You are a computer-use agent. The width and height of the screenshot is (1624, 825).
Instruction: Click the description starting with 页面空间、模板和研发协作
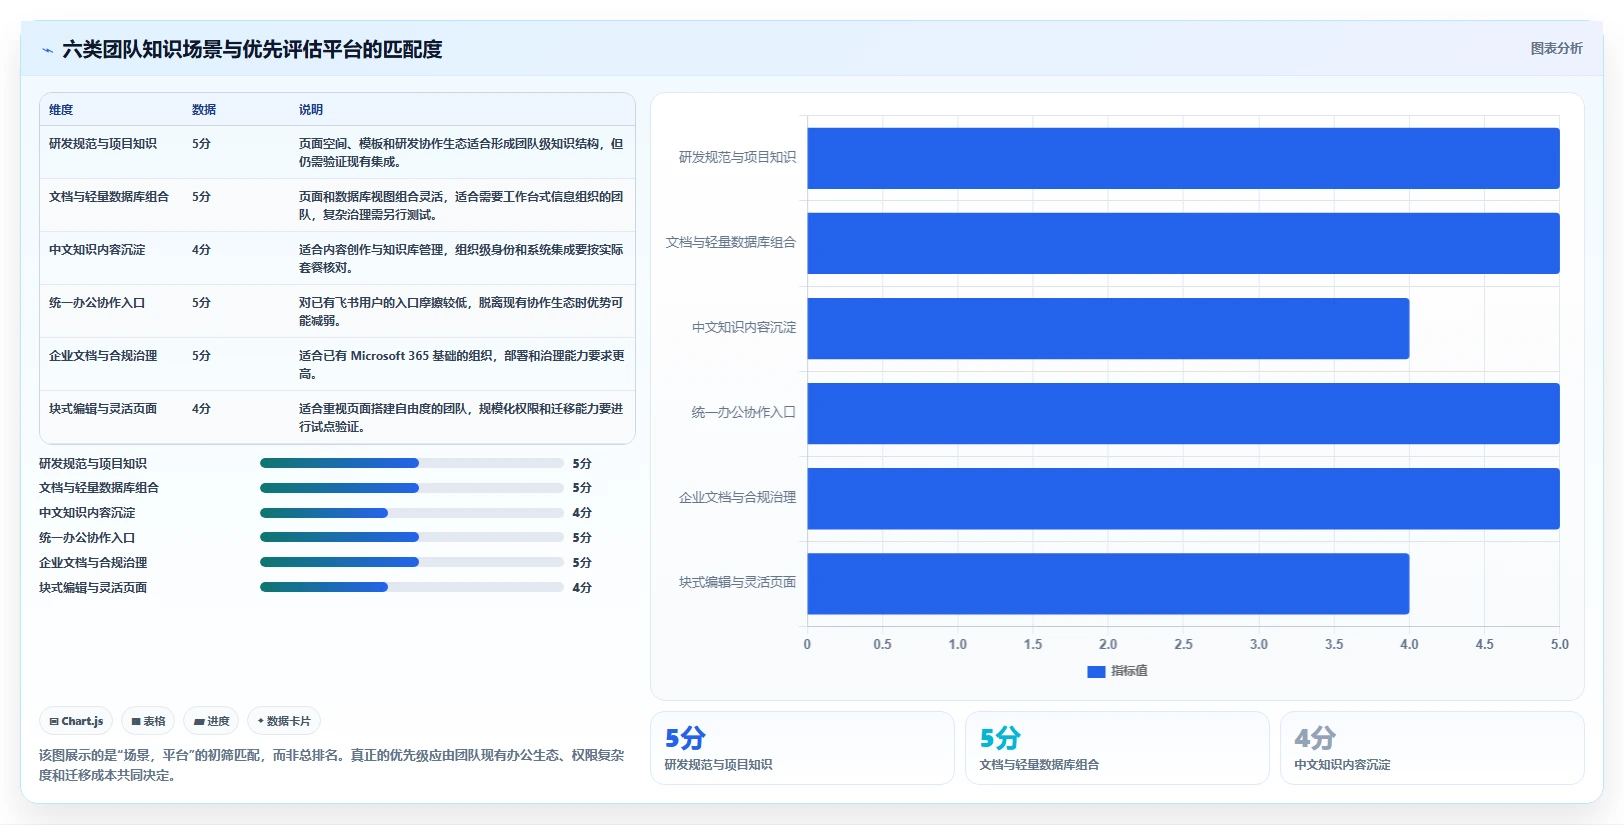click(x=462, y=153)
